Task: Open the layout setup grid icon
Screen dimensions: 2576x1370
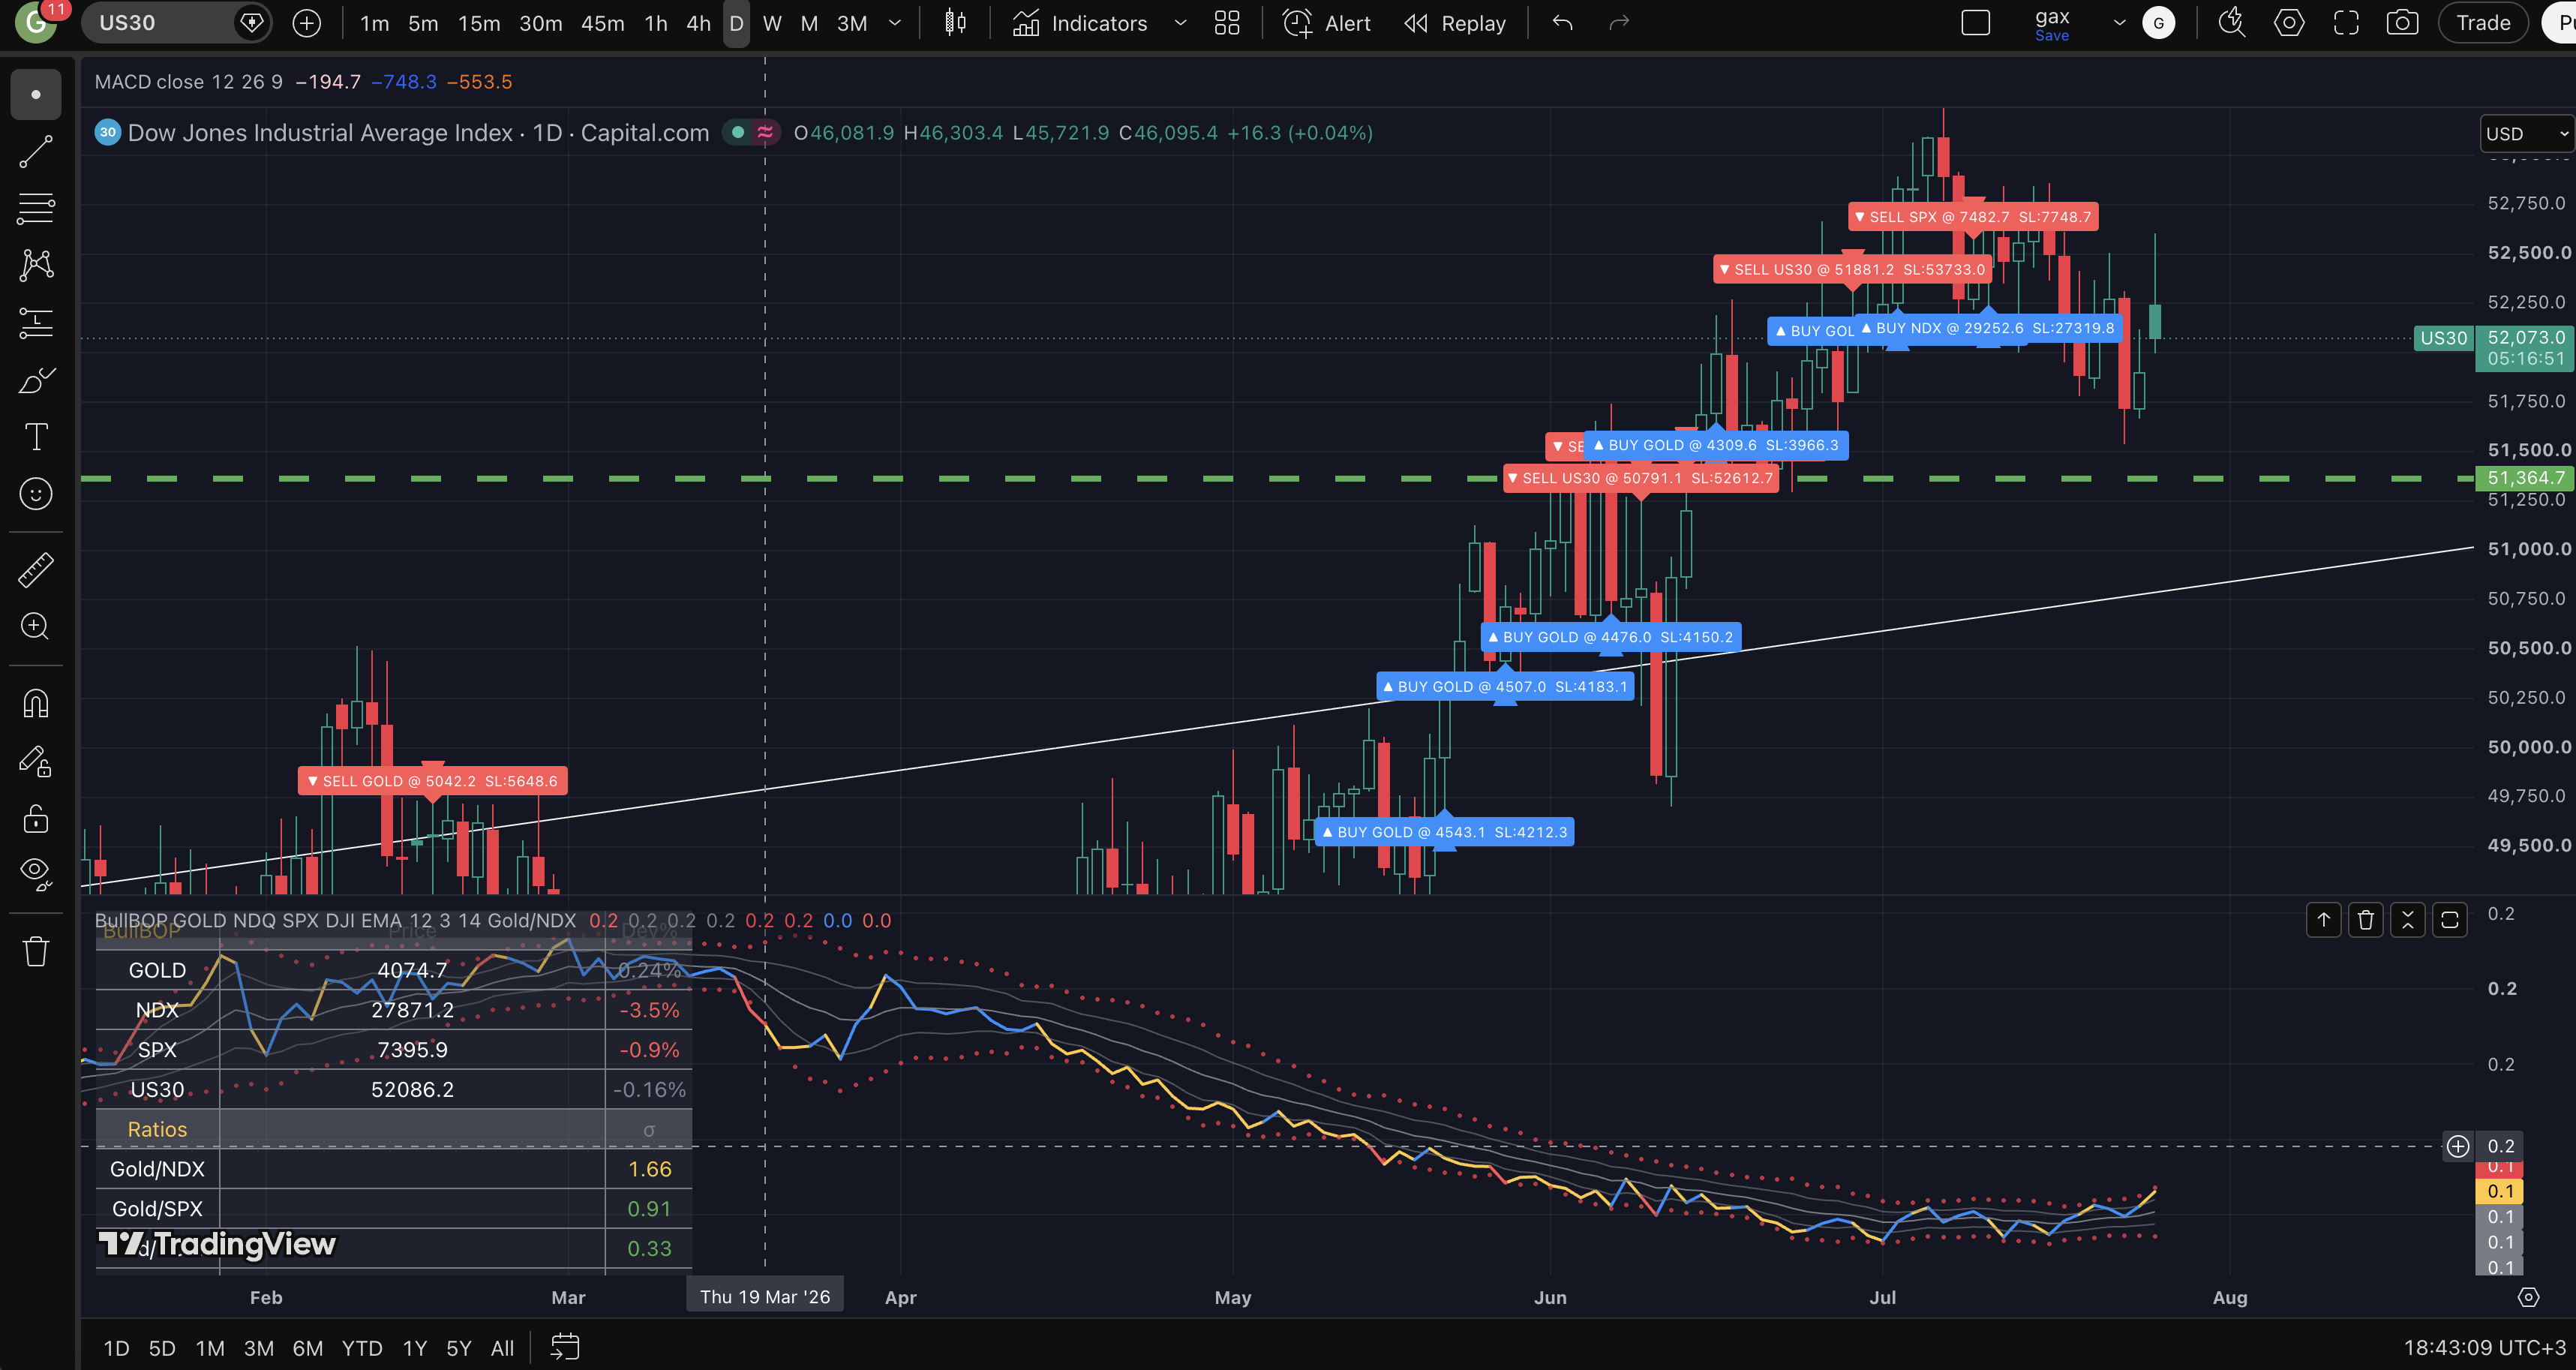Action: 1227,23
